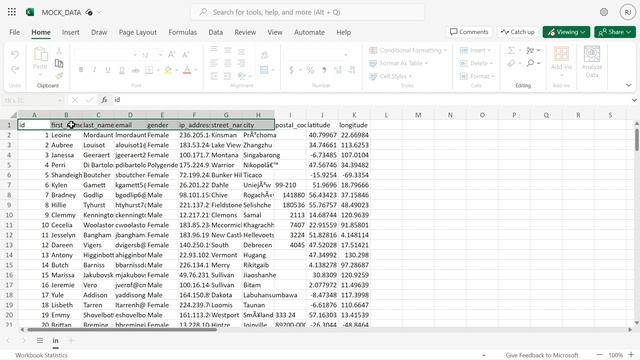
Task: Open Cell Styles dropdown
Action: [x=390, y=76]
